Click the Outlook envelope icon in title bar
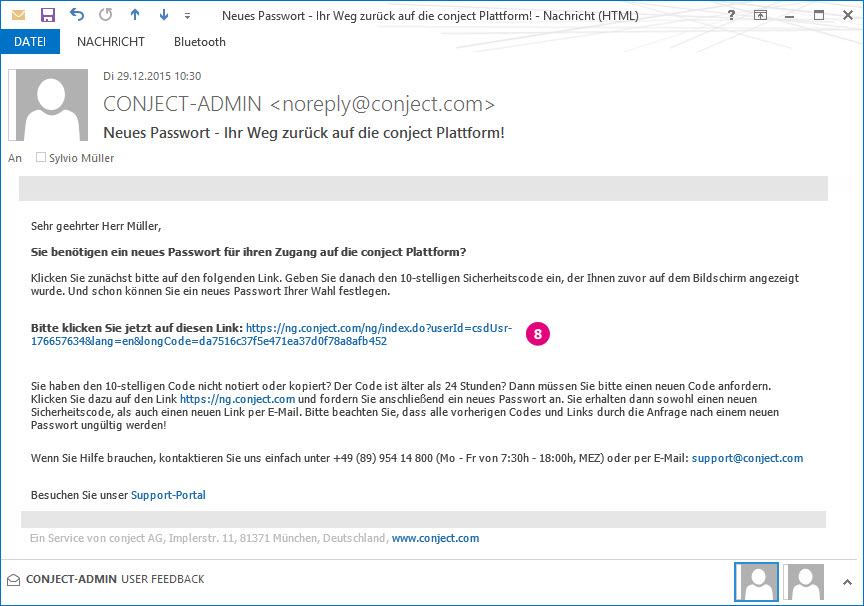The image size is (864, 606). pyautogui.click(x=18, y=15)
